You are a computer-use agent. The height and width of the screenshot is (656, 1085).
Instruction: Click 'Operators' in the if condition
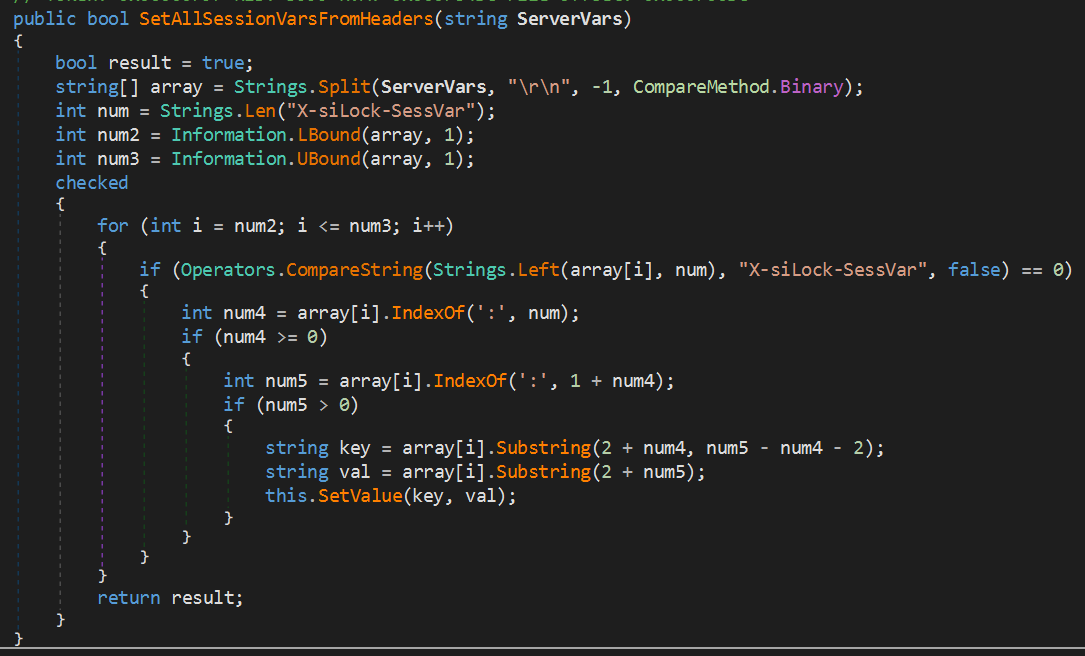(228, 270)
